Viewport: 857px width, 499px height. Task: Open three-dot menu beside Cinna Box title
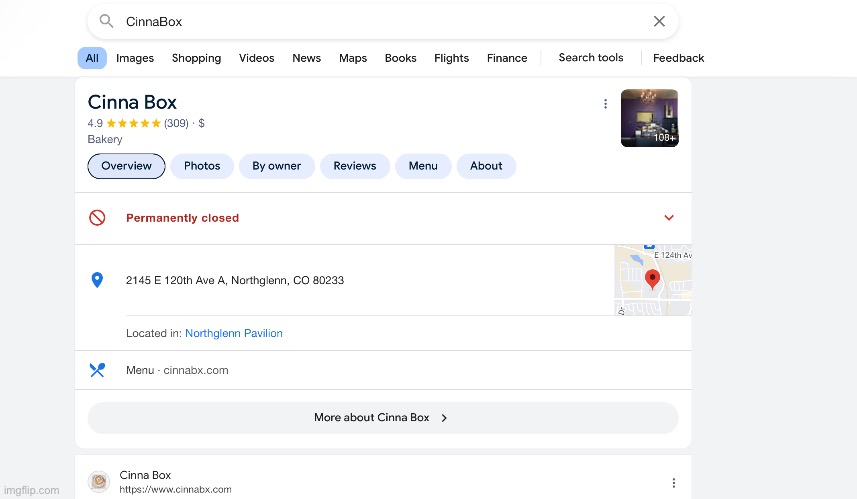point(605,104)
